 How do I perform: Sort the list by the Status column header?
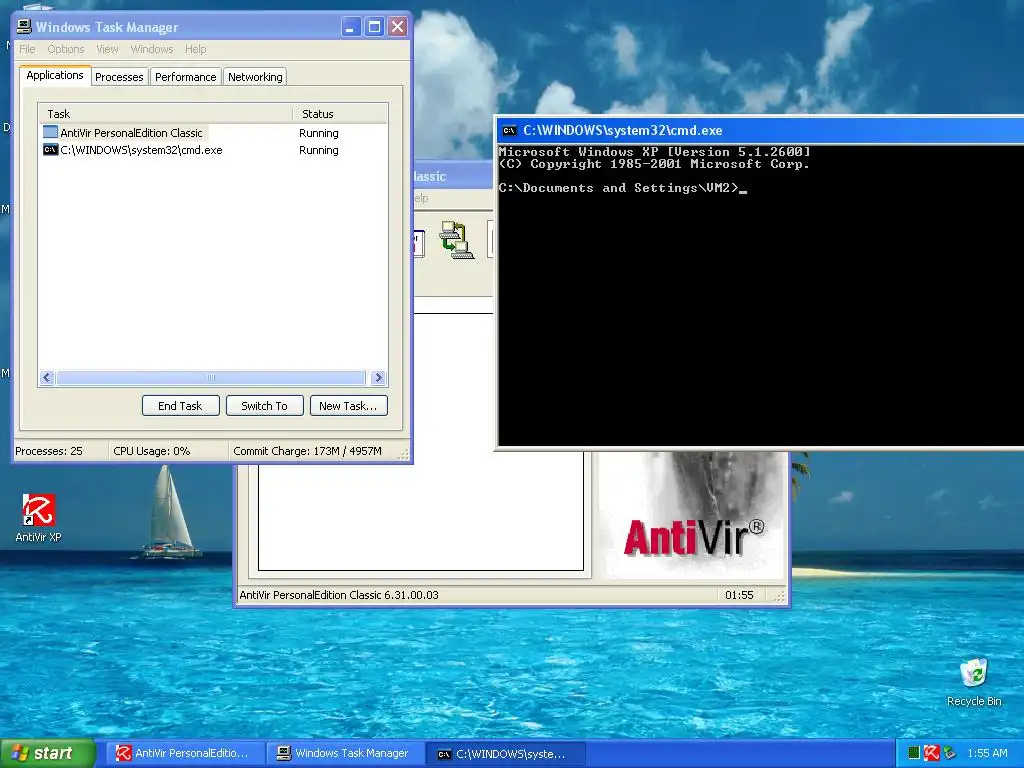340,114
